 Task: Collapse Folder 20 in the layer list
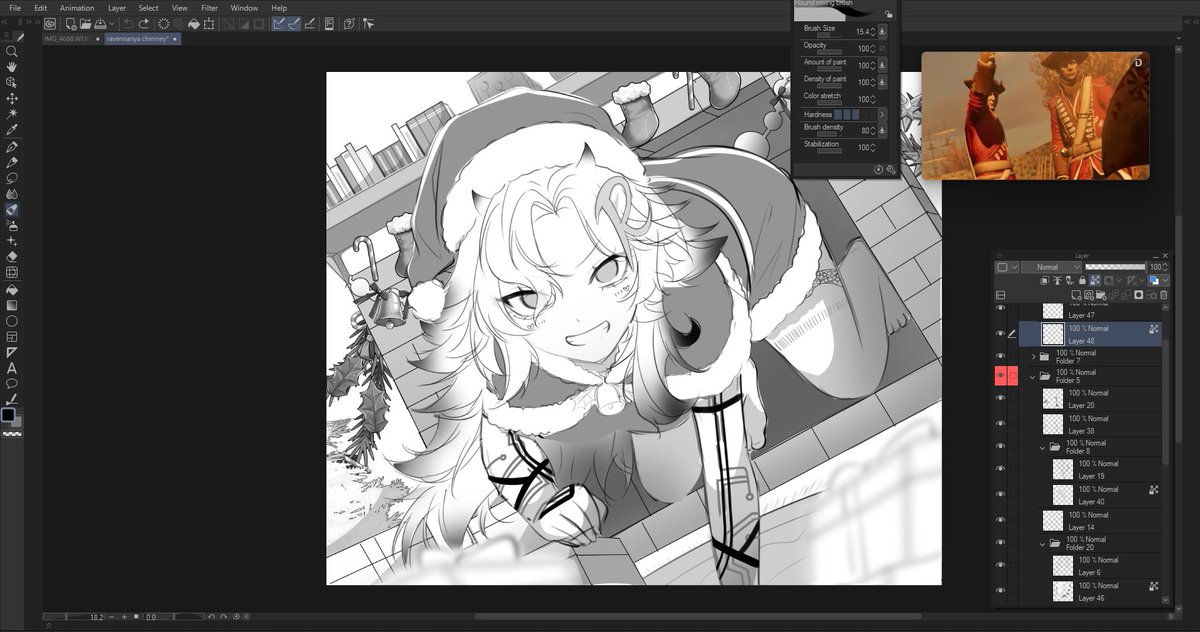pos(1043,543)
